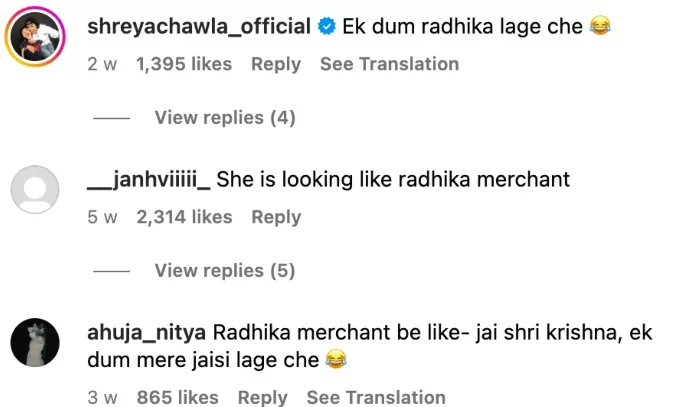Click the blue verified badge
This screenshot has width=700, height=407.
coord(327,26)
